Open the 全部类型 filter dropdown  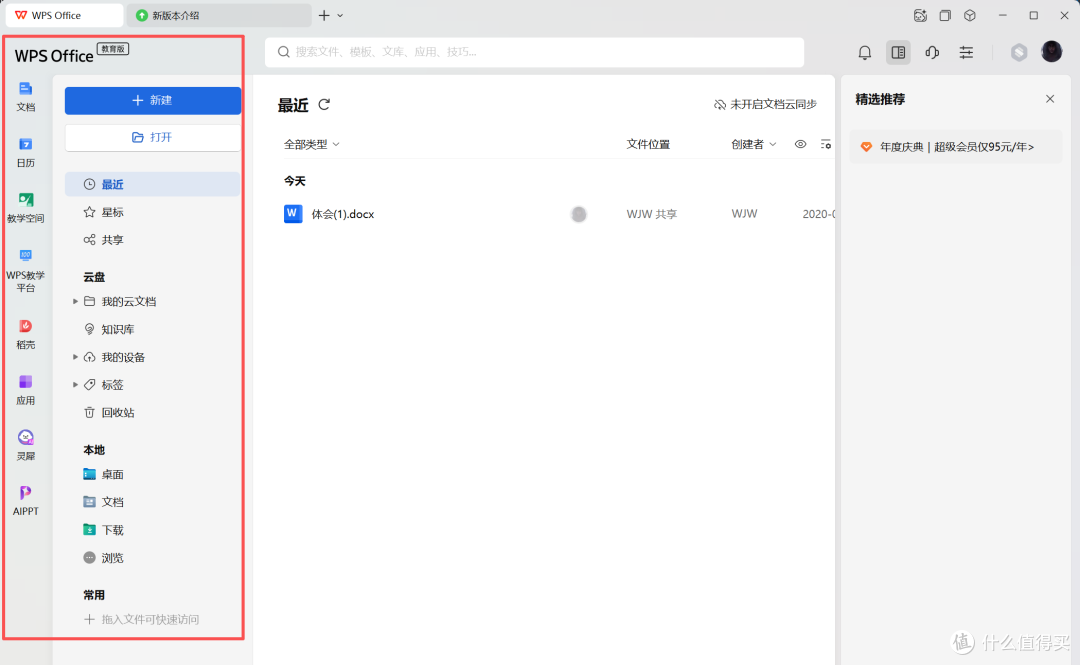pos(311,144)
